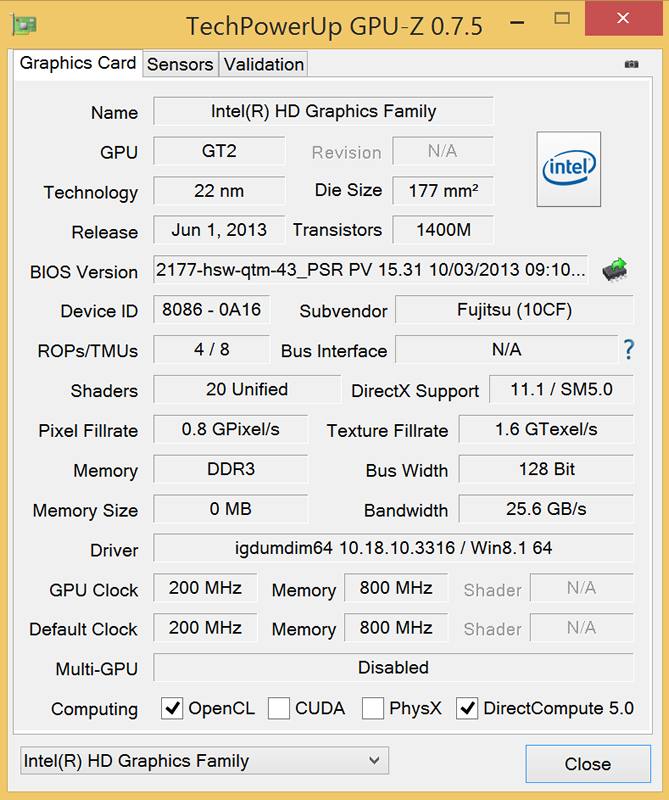669x800 pixels.
Task: Select the Driver field igdumdim64 10.18.10.3316
Action: [393, 548]
